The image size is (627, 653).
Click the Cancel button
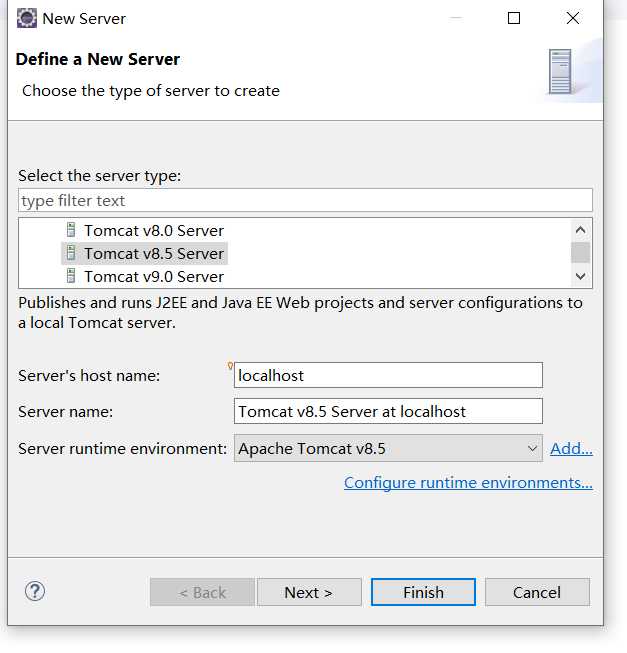coord(537,592)
